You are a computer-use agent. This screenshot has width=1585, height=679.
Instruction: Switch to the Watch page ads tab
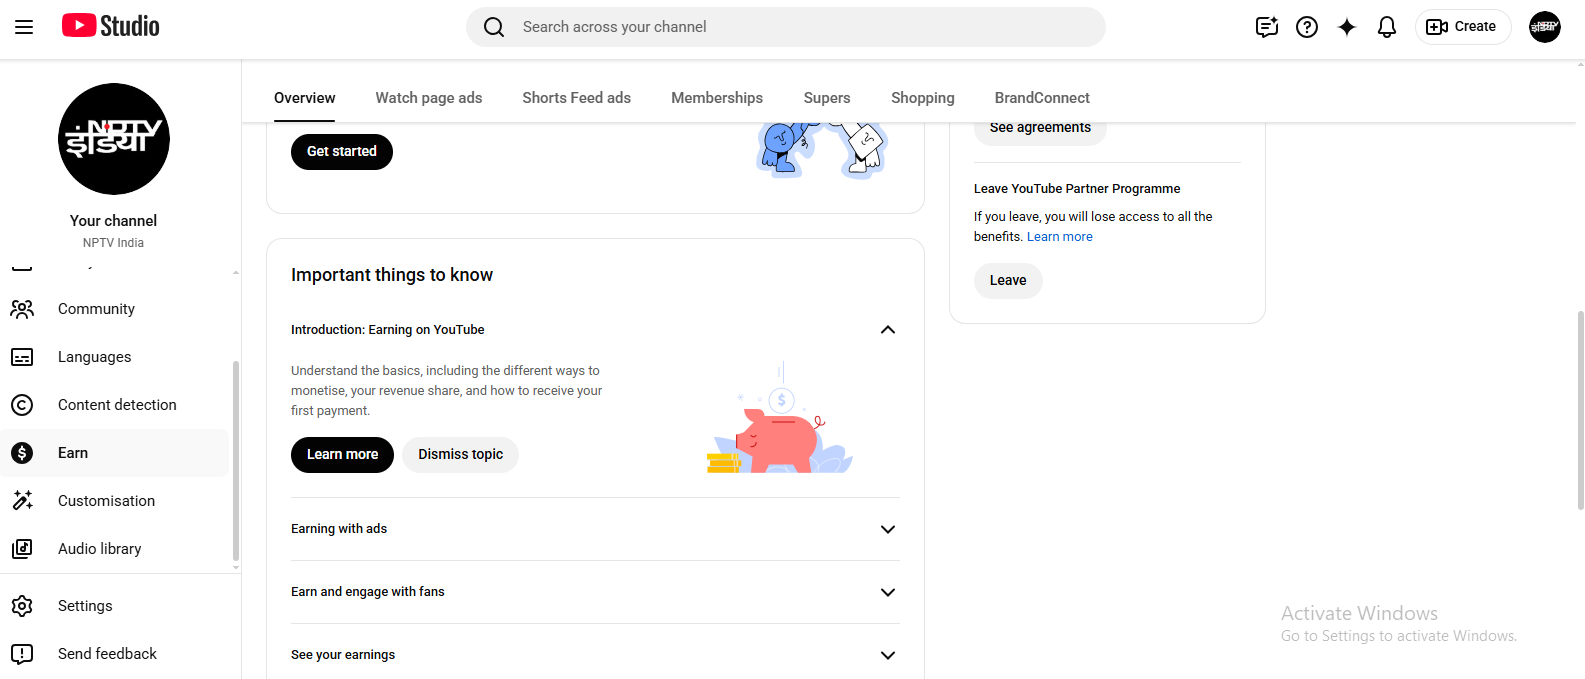(428, 98)
